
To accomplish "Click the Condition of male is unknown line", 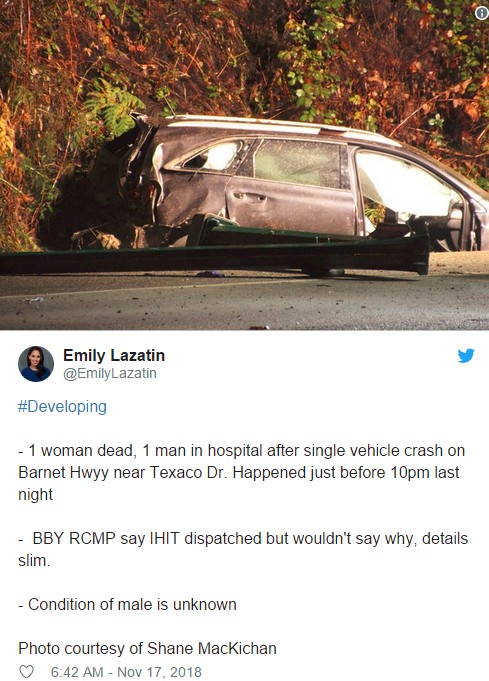I will coord(127,604).
